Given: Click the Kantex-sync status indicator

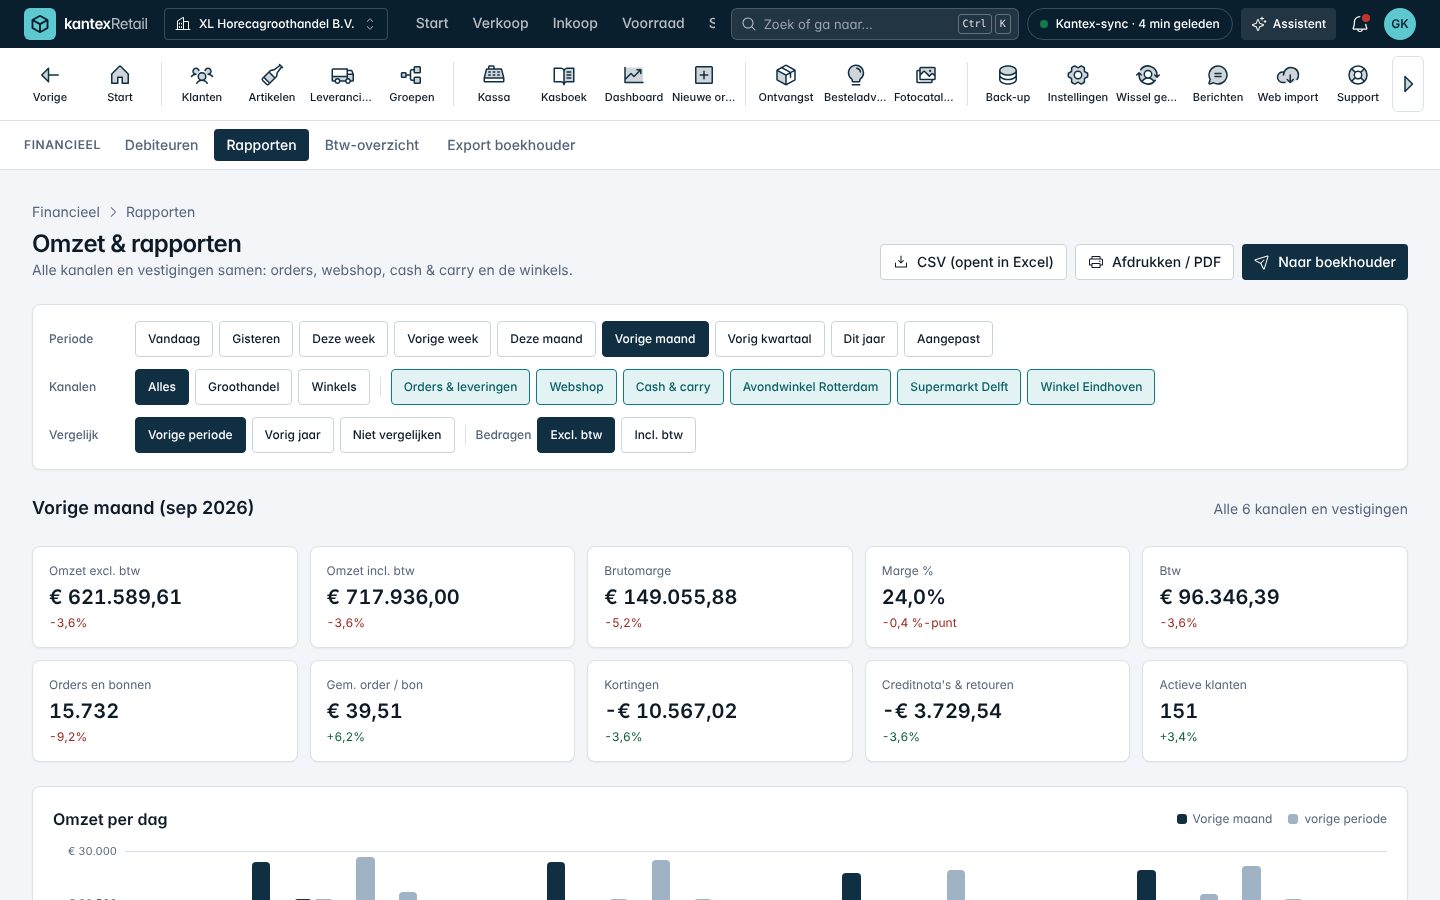Looking at the screenshot, I should point(1130,24).
